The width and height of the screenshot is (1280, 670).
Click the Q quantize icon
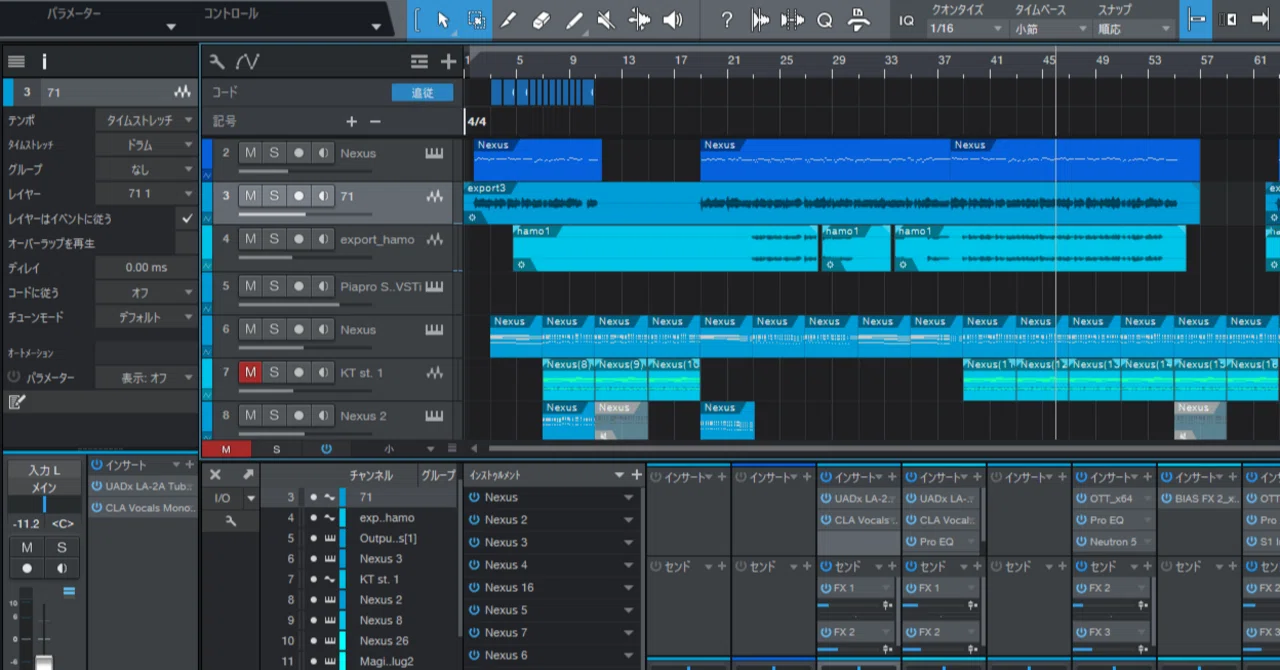pos(825,20)
